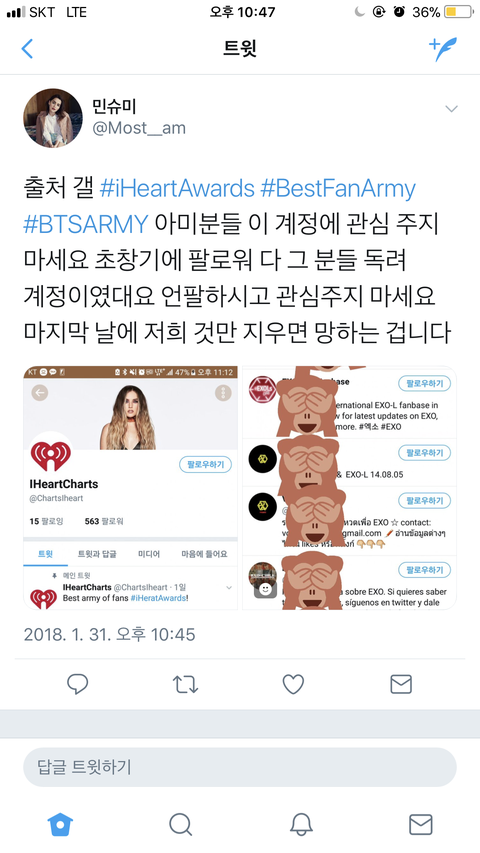The height and width of the screenshot is (853, 480).
Task: Open the #iHeartAwards hashtag
Action: pos(177,189)
